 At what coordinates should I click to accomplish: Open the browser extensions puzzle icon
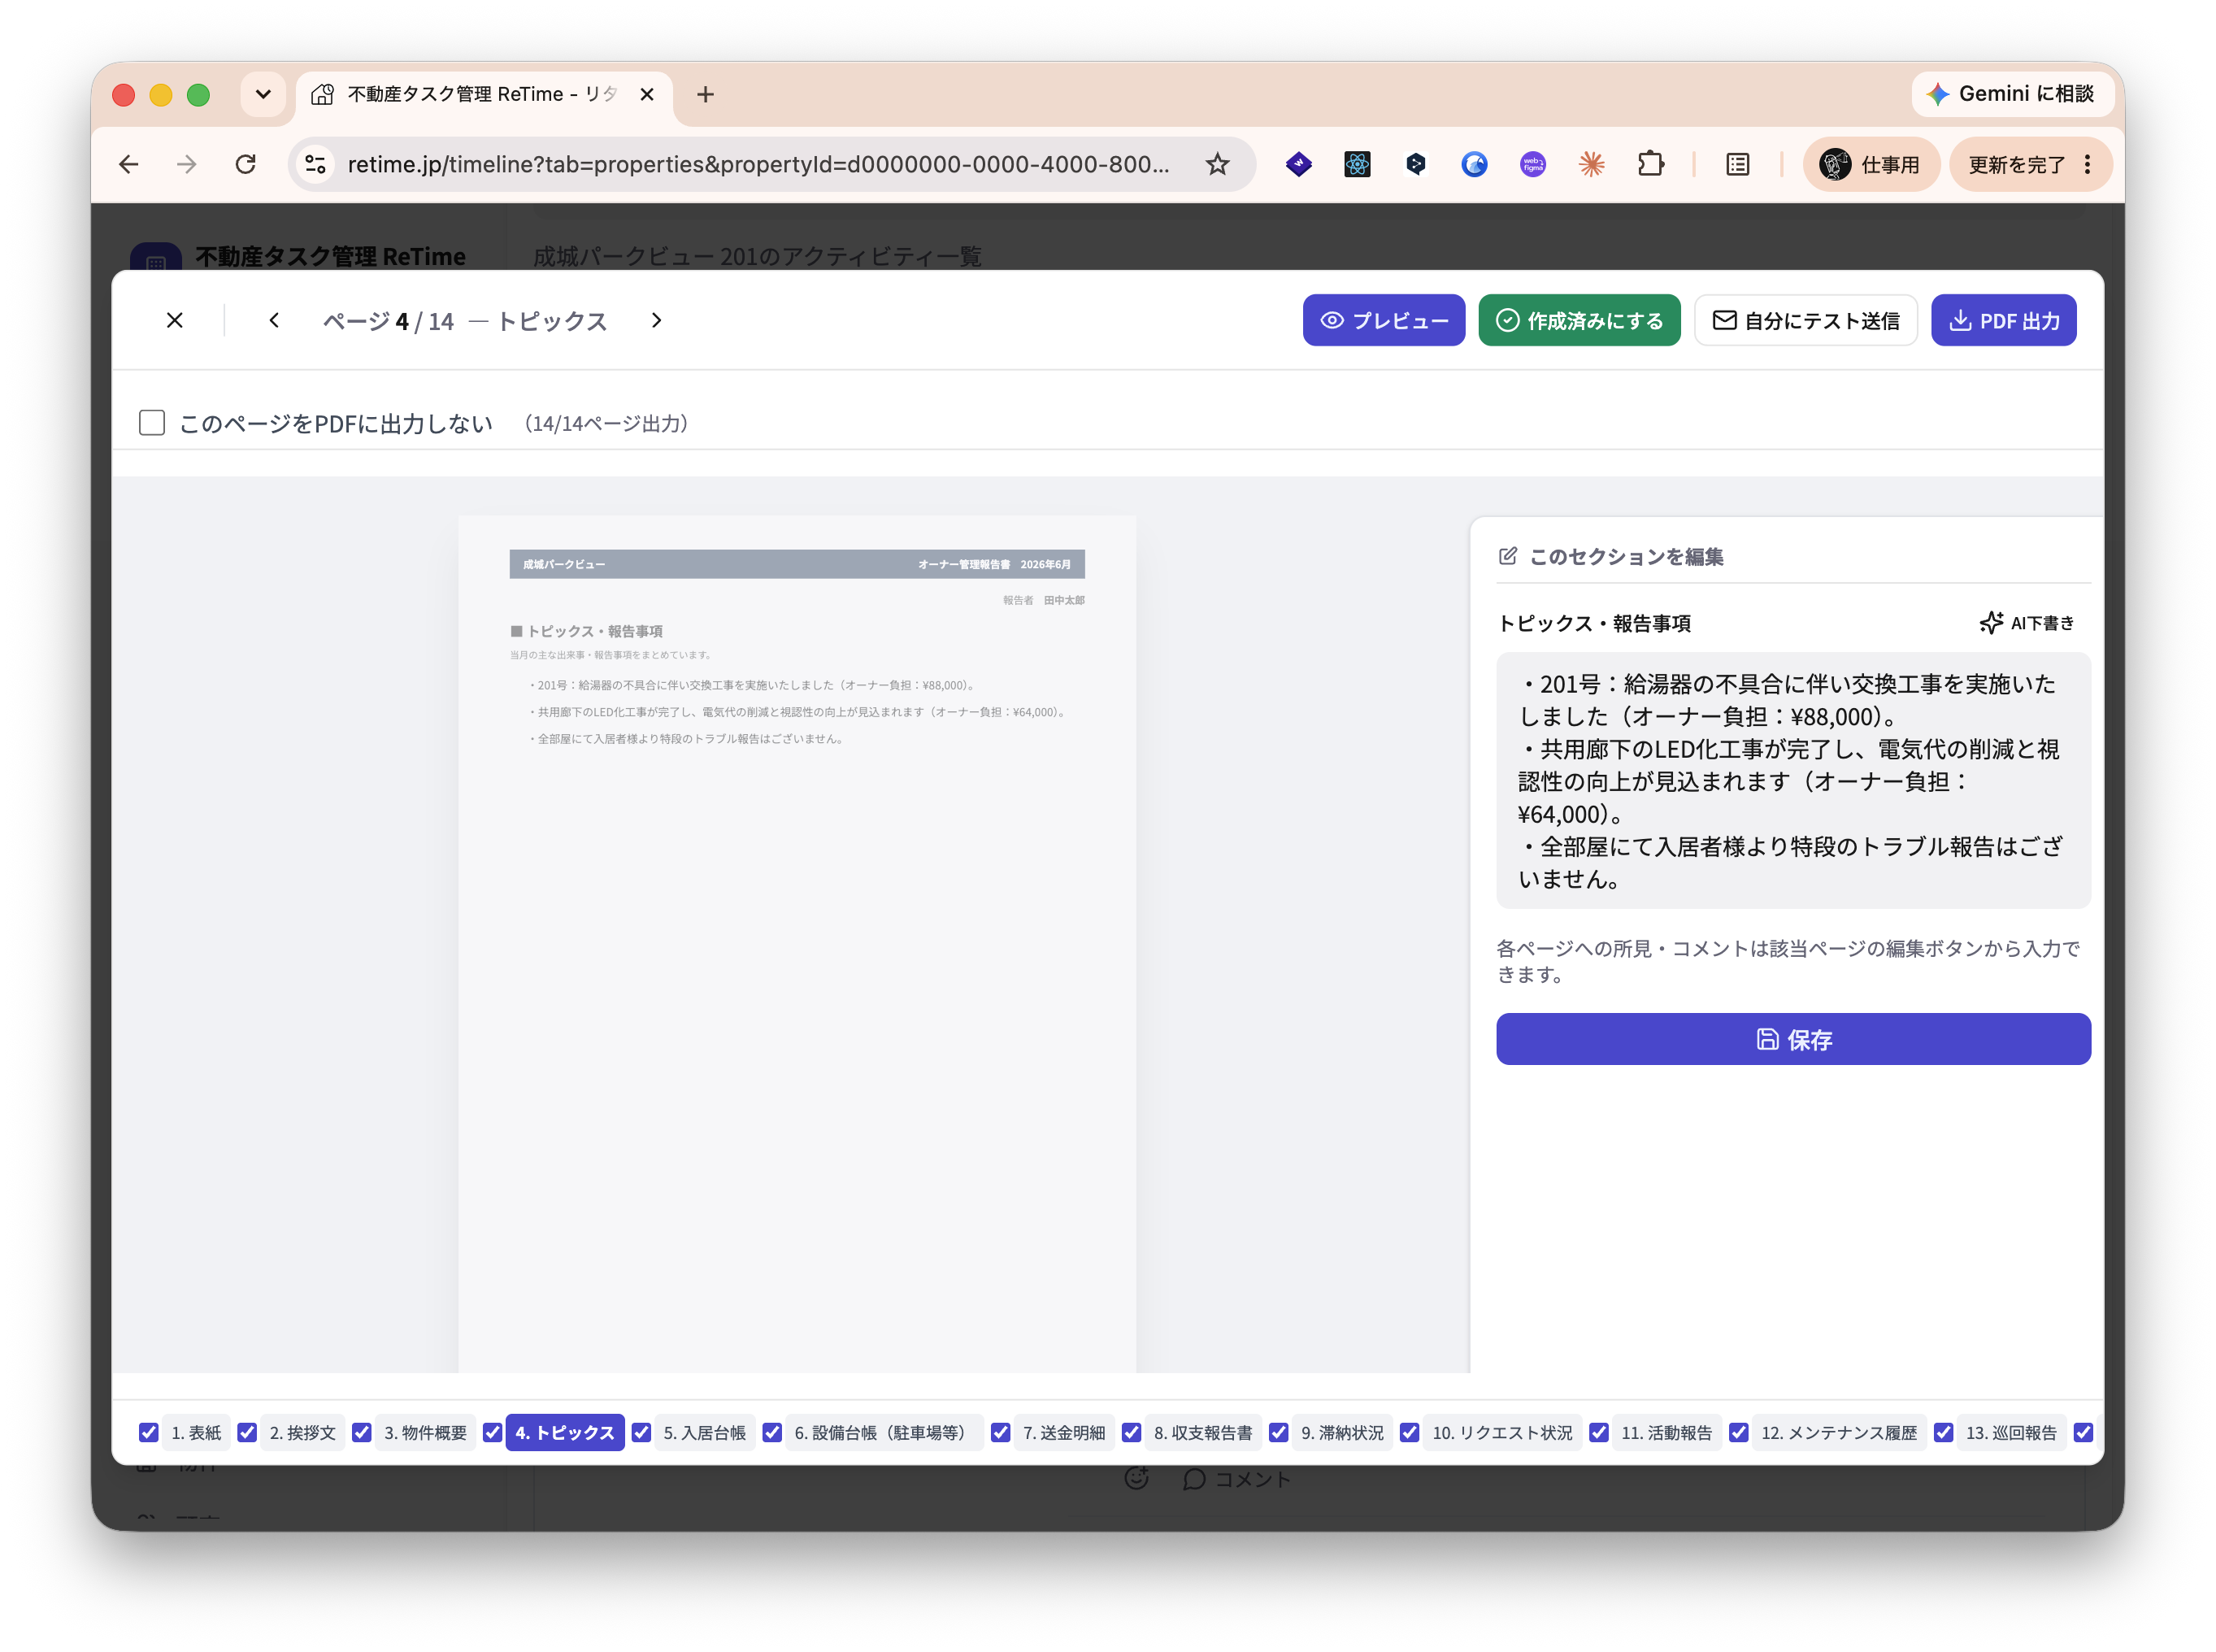pyautogui.click(x=1650, y=164)
